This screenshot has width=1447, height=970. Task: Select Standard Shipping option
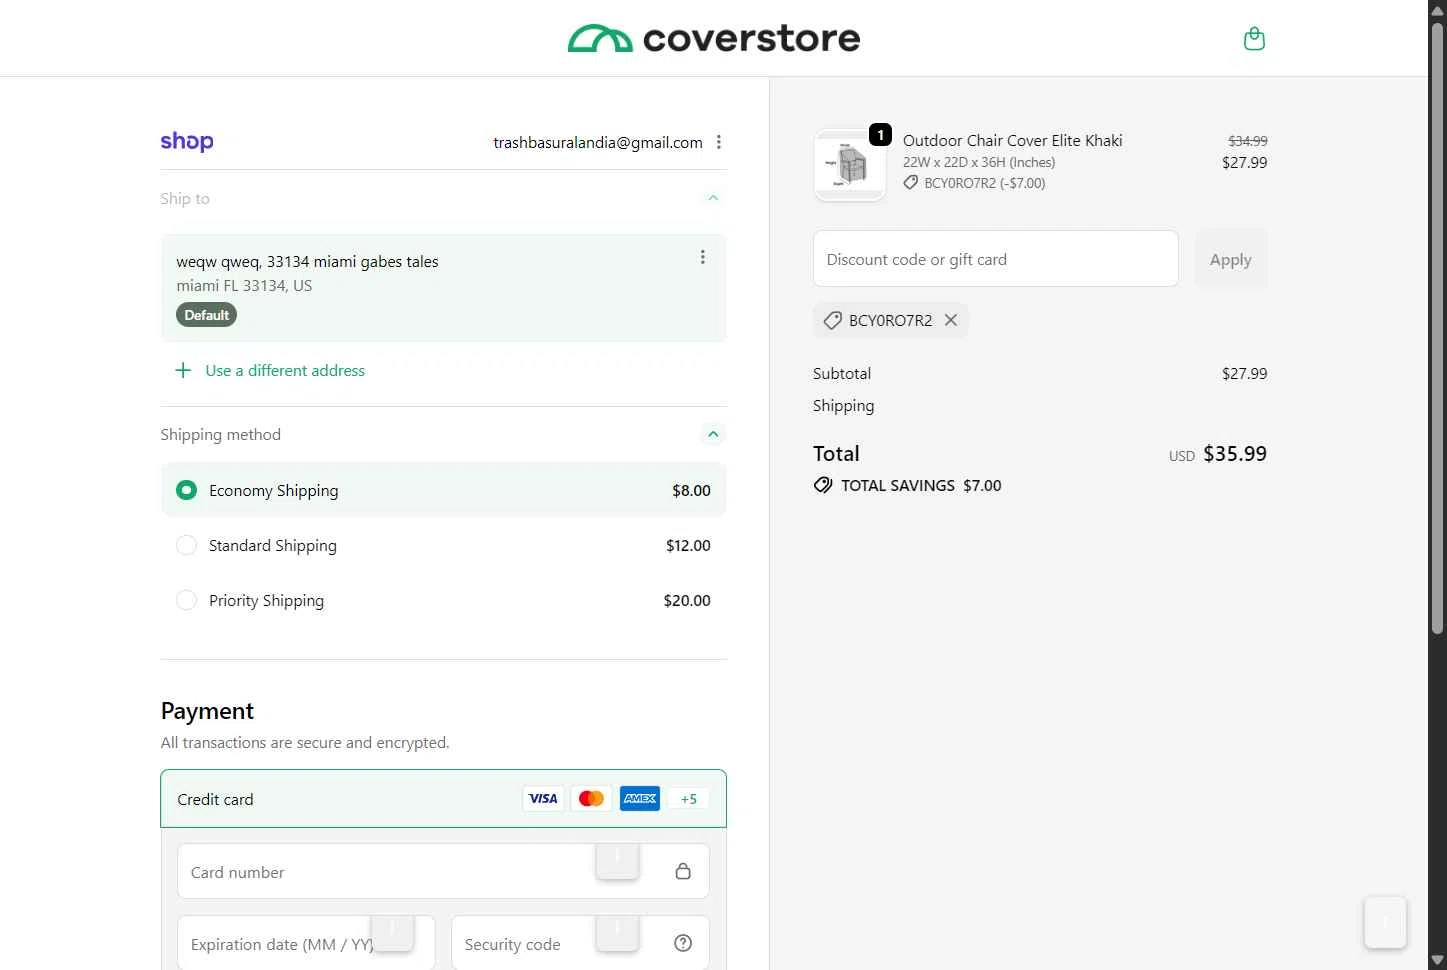click(443, 545)
